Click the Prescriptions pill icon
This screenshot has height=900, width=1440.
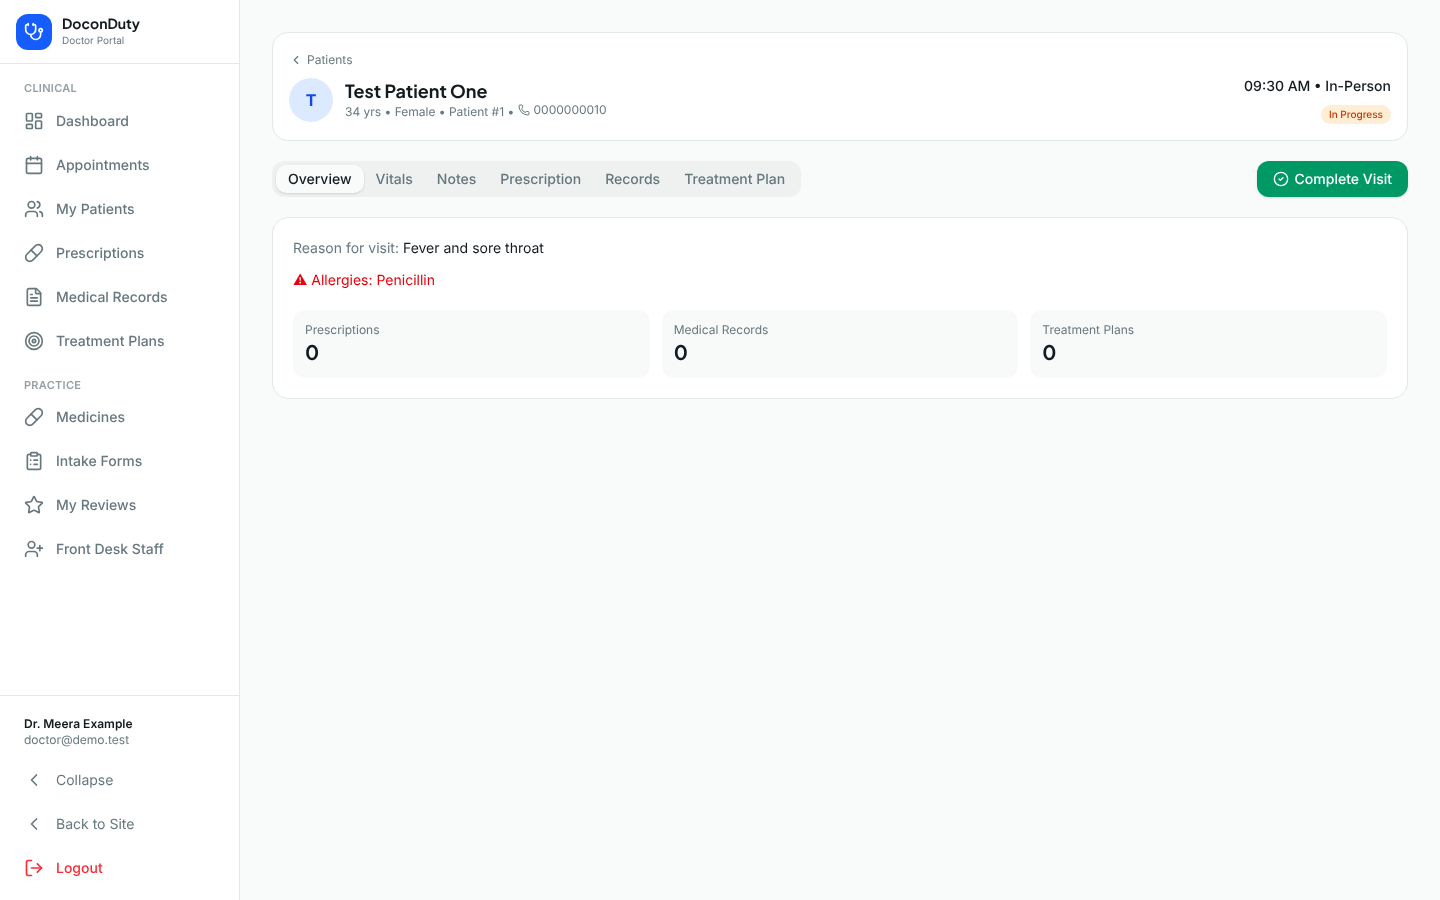[x=34, y=253]
